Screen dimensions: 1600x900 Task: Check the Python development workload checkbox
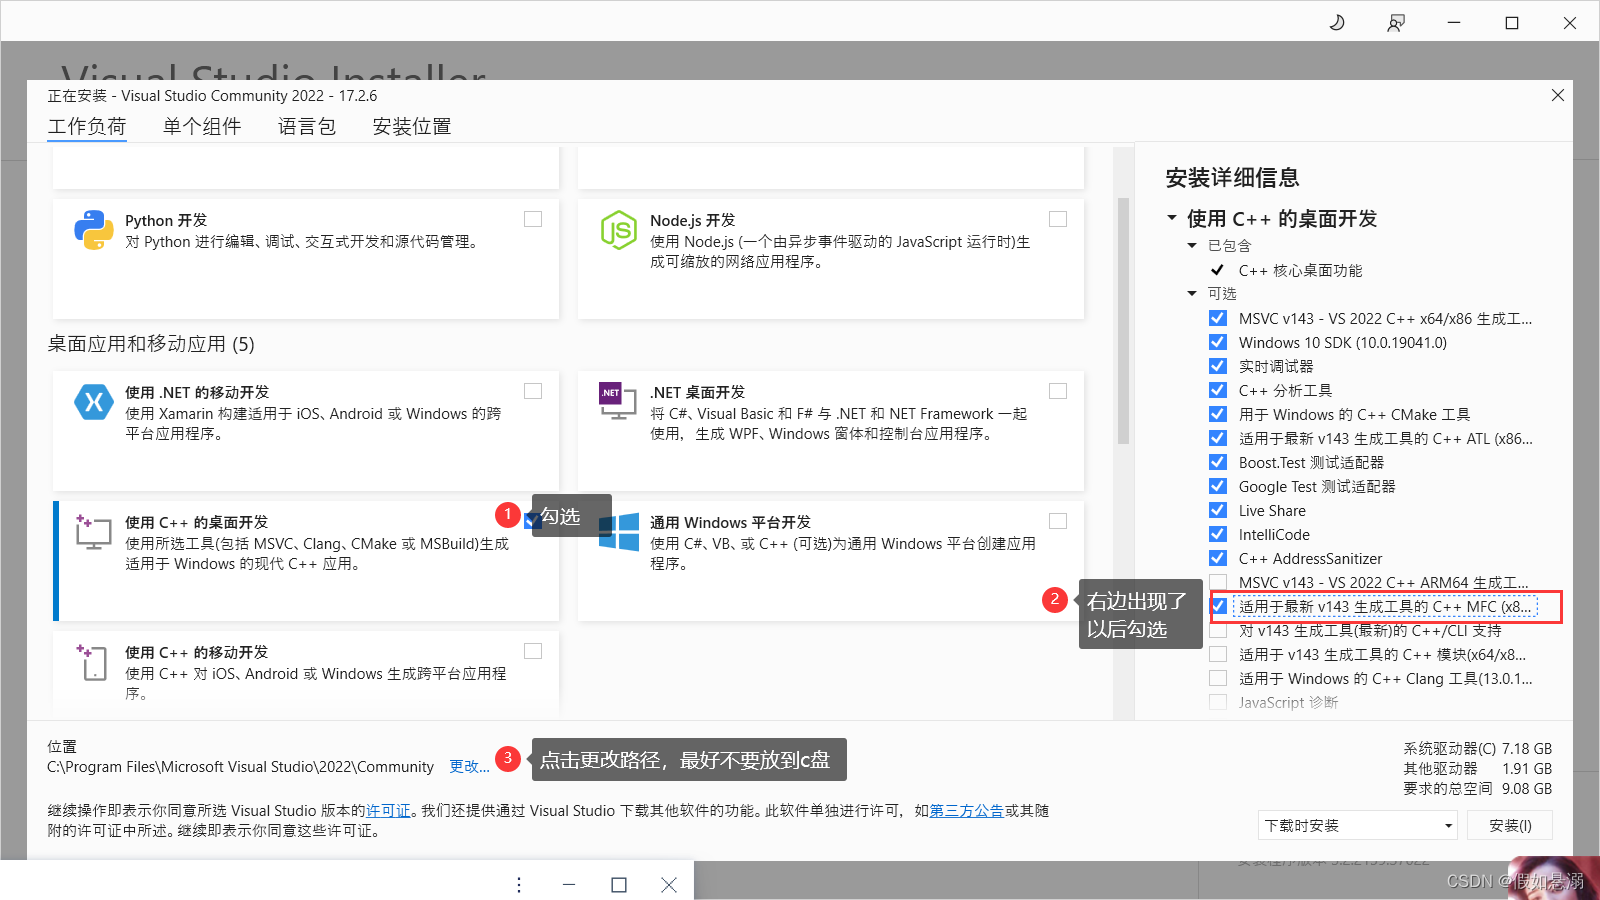coord(533,219)
